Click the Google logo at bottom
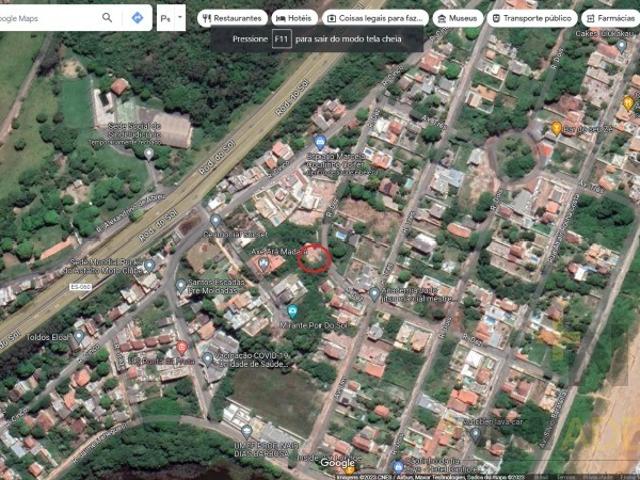 click(x=337, y=463)
